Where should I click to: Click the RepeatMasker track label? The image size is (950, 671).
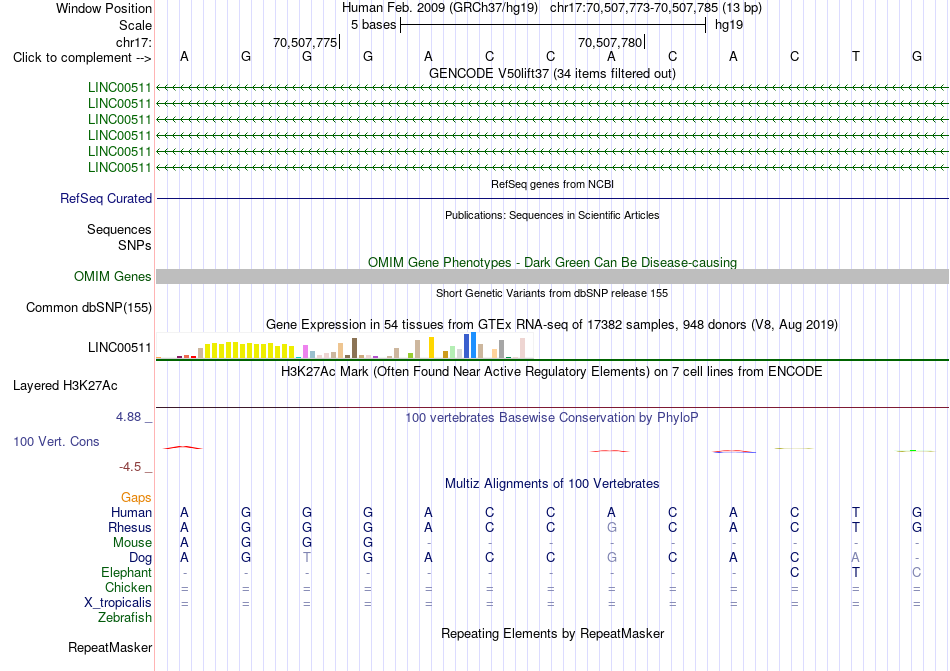pos(110,648)
